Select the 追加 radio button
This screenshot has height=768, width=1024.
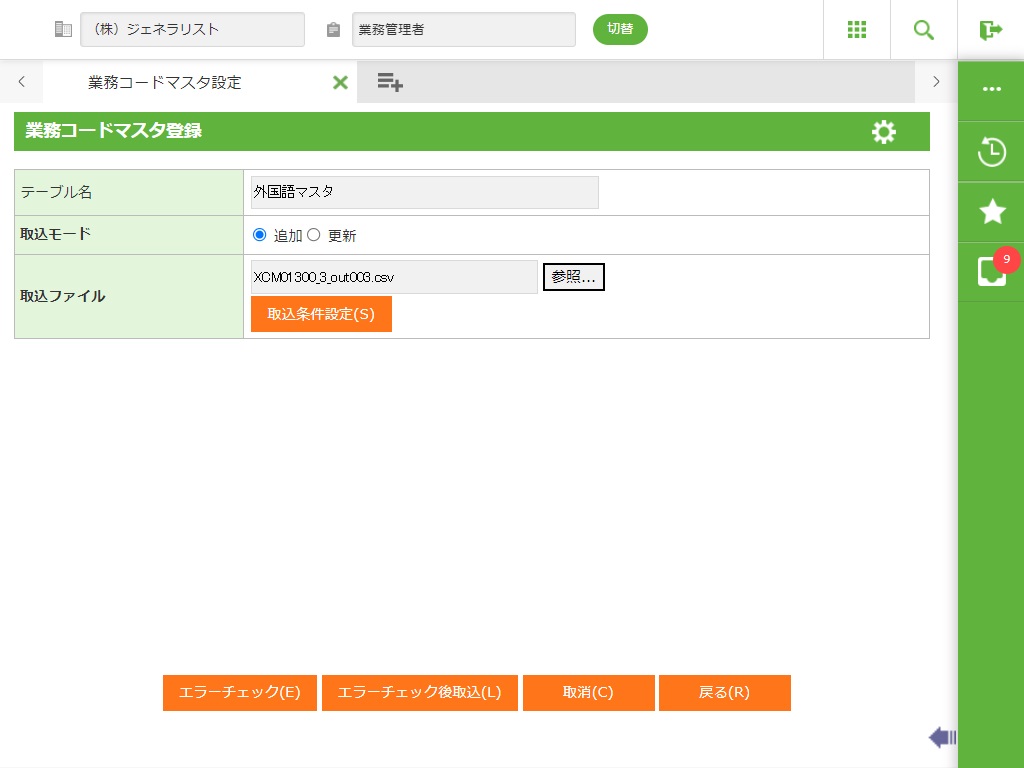click(x=259, y=234)
